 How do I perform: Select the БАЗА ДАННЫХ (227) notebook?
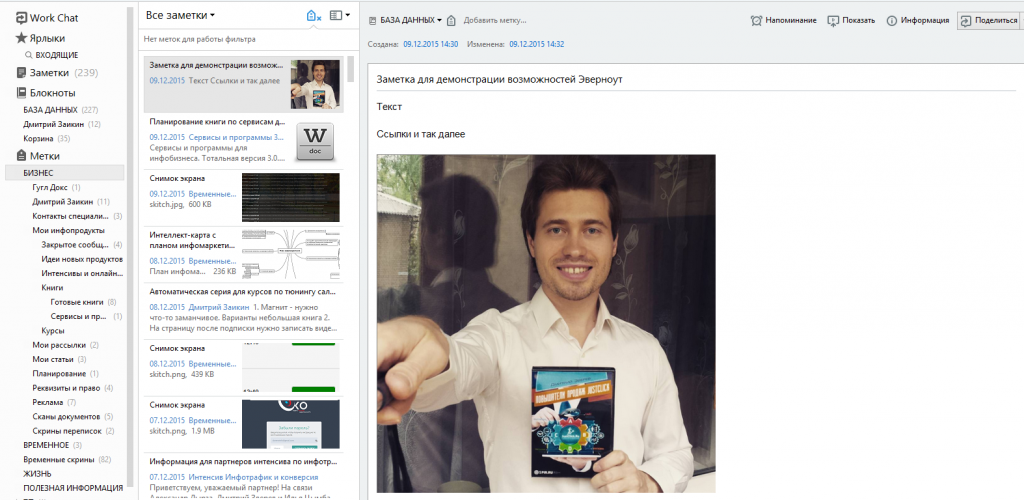pyautogui.click(x=60, y=110)
